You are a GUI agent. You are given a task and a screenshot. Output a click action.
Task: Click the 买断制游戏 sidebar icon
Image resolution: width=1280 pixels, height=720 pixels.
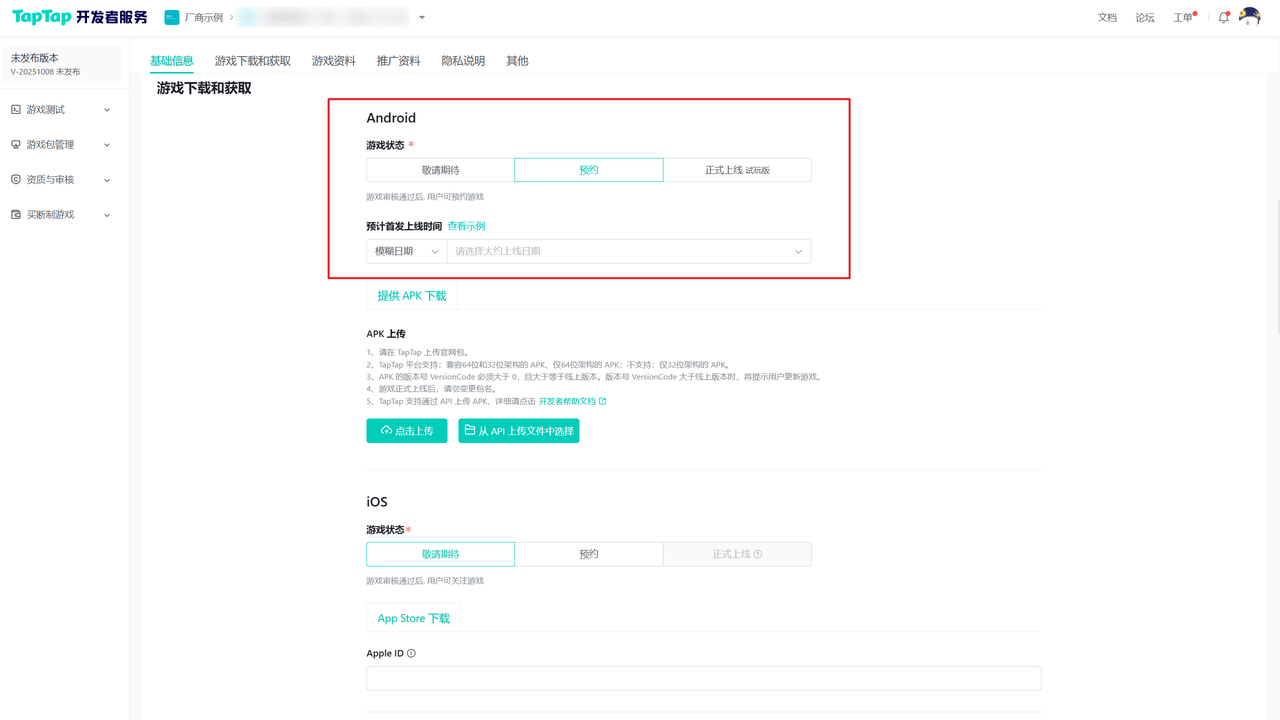16,215
